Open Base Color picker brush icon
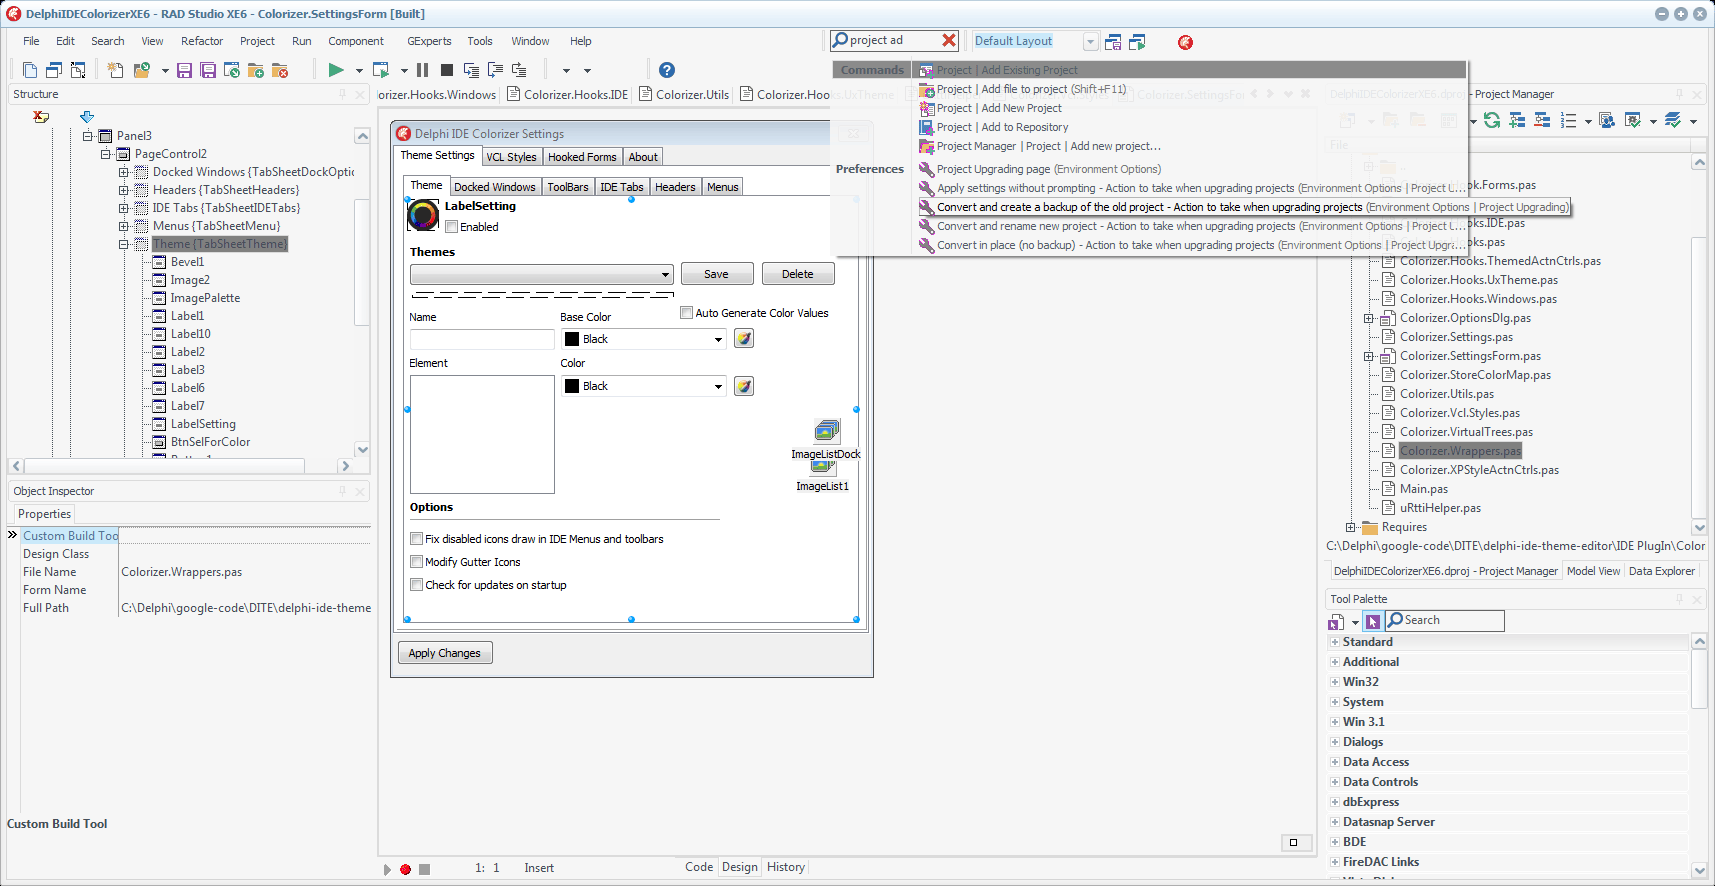Screen dimensions: 1715x886 coord(744,339)
